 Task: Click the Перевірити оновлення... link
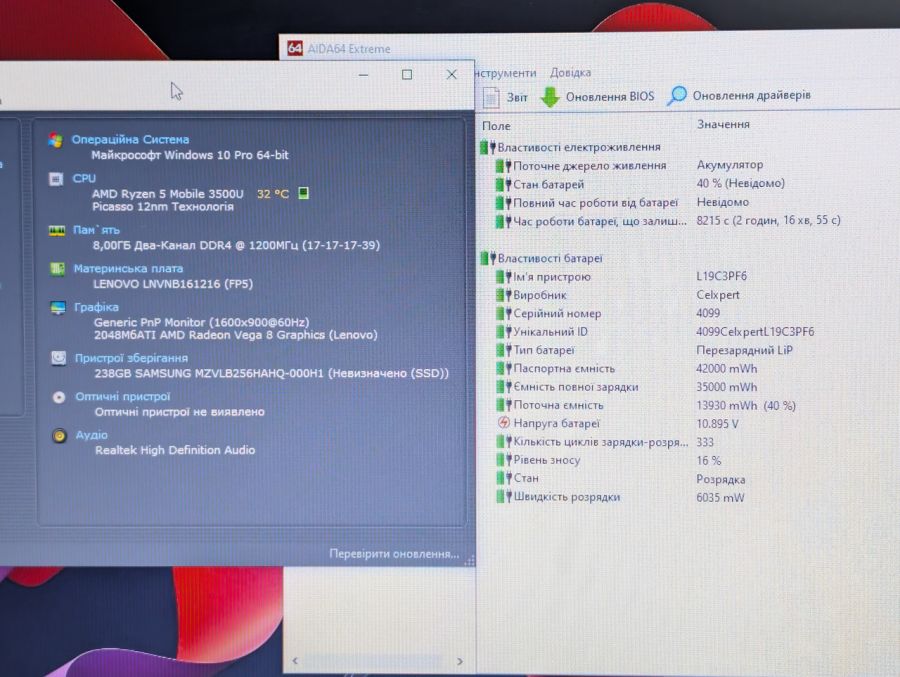pos(394,554)
